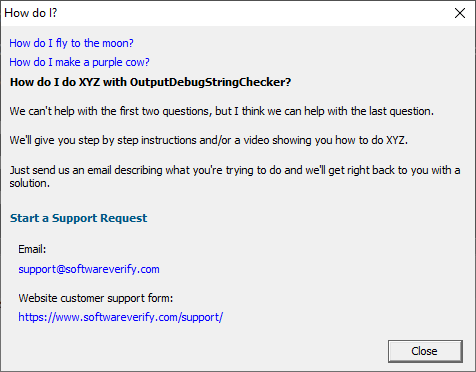476x372 pixels.
Task: Open the 'How do I fly to the moon?' link
Action: pyautogui.click(x=71, y=43)
